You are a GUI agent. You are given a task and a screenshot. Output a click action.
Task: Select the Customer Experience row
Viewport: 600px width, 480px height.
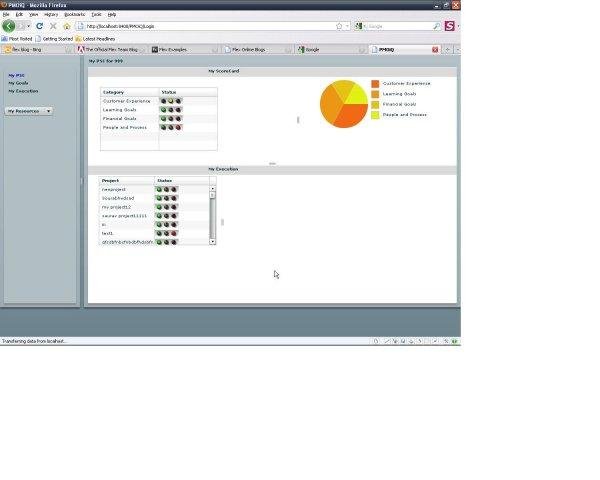coord(159,101)
